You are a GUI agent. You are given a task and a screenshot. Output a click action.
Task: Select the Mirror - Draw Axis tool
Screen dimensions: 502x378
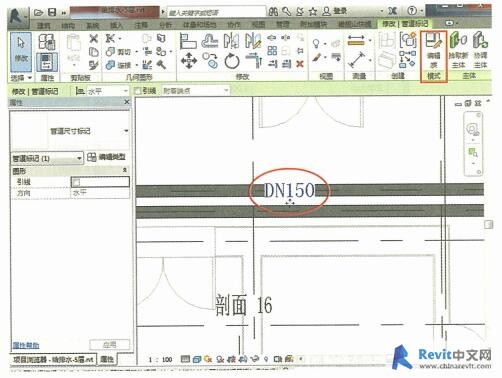(x=253, y=41)
